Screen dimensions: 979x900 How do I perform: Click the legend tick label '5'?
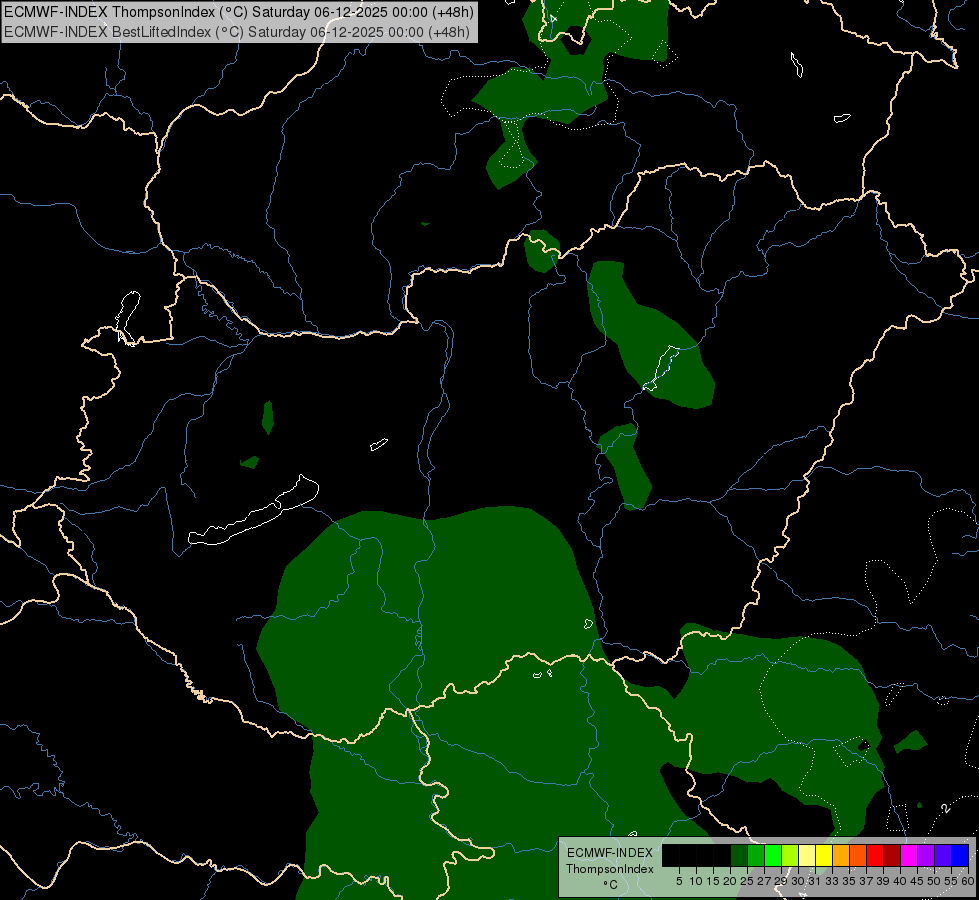click(x=679, y=881)
